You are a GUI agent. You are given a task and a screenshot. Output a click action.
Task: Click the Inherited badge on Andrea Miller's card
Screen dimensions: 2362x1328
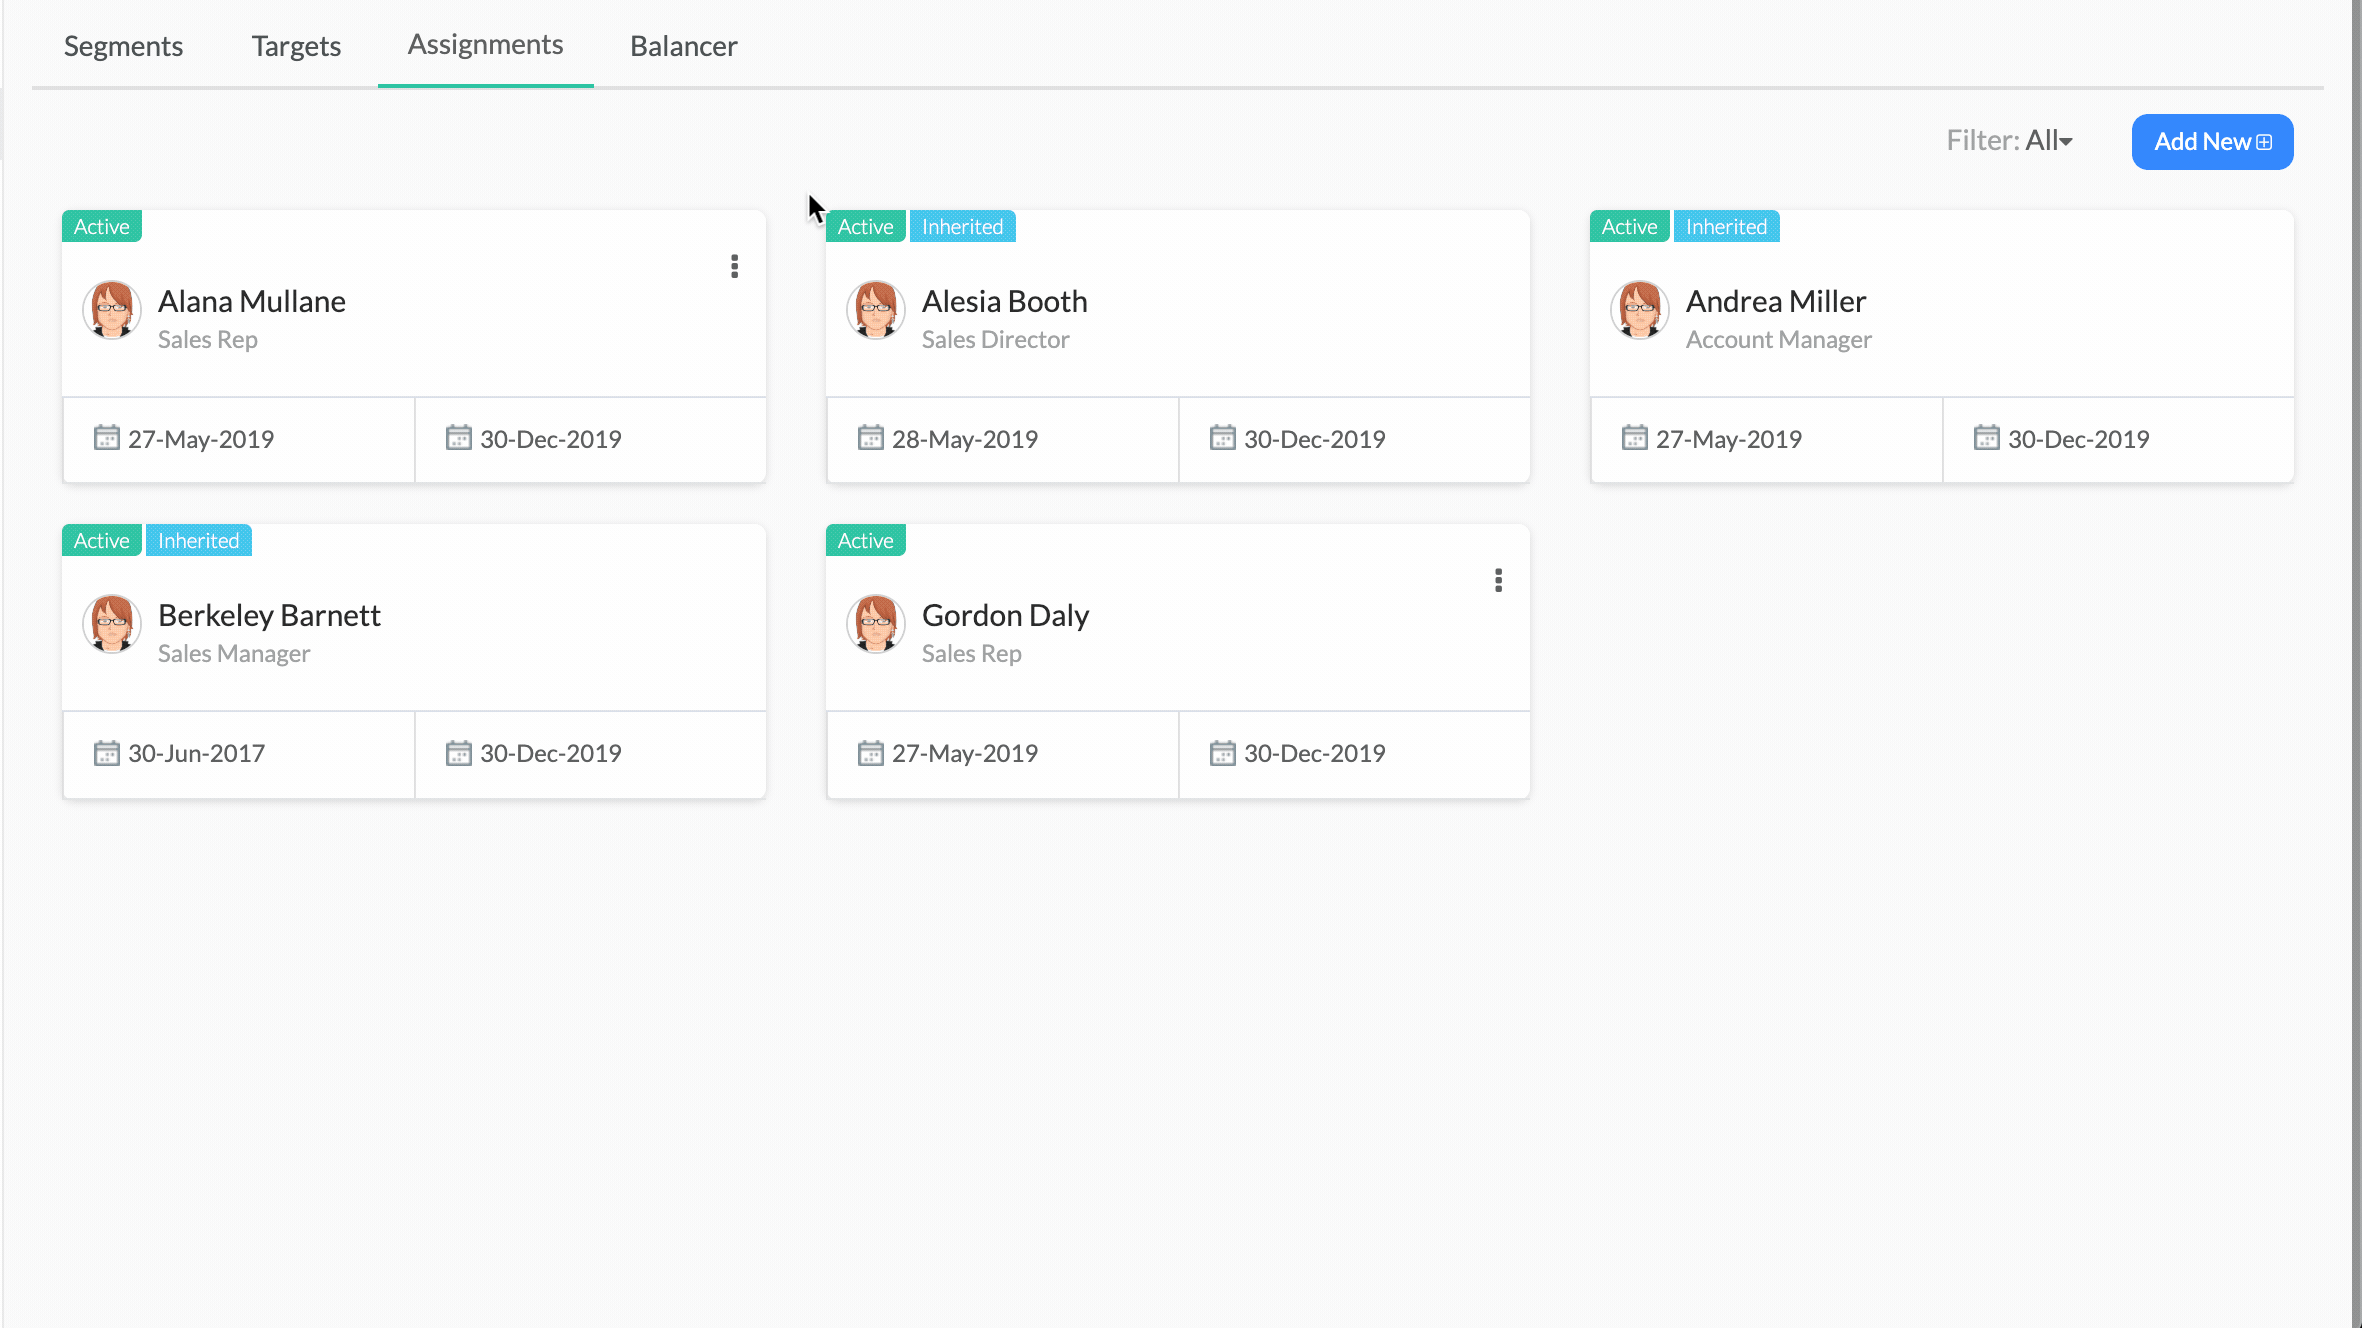click(1727, 226)
